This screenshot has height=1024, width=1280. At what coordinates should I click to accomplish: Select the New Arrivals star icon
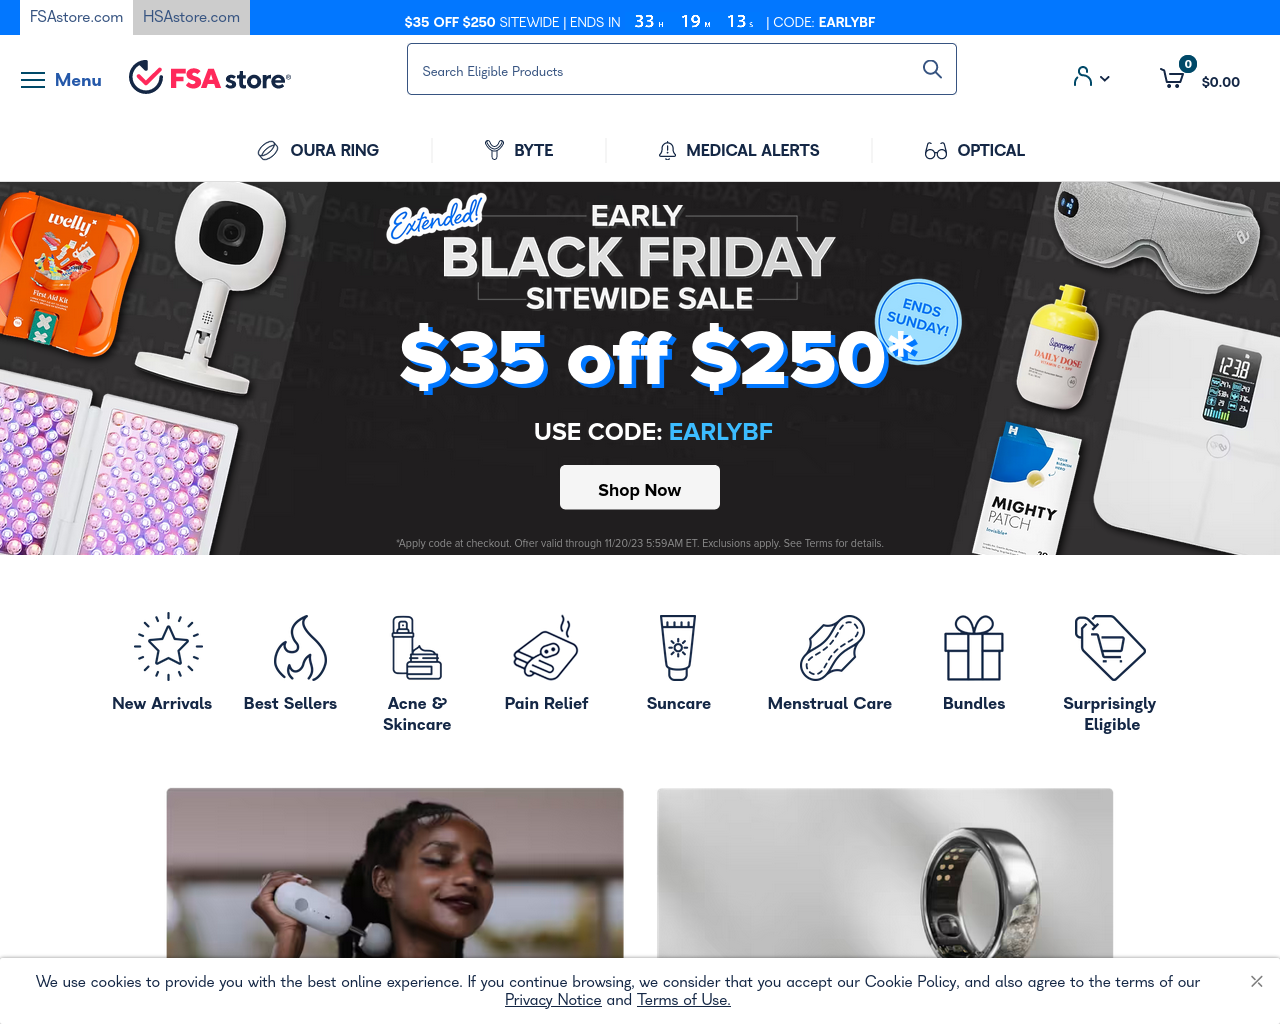pos(168,647)
